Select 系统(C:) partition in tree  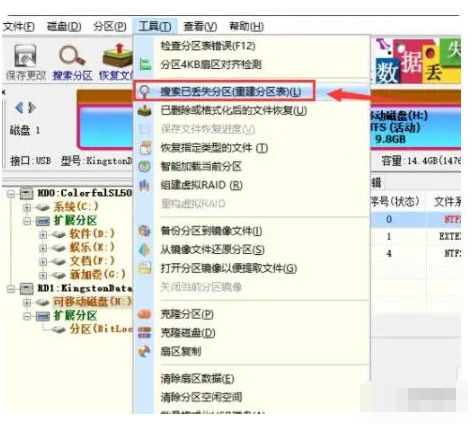tap(76, 207)
